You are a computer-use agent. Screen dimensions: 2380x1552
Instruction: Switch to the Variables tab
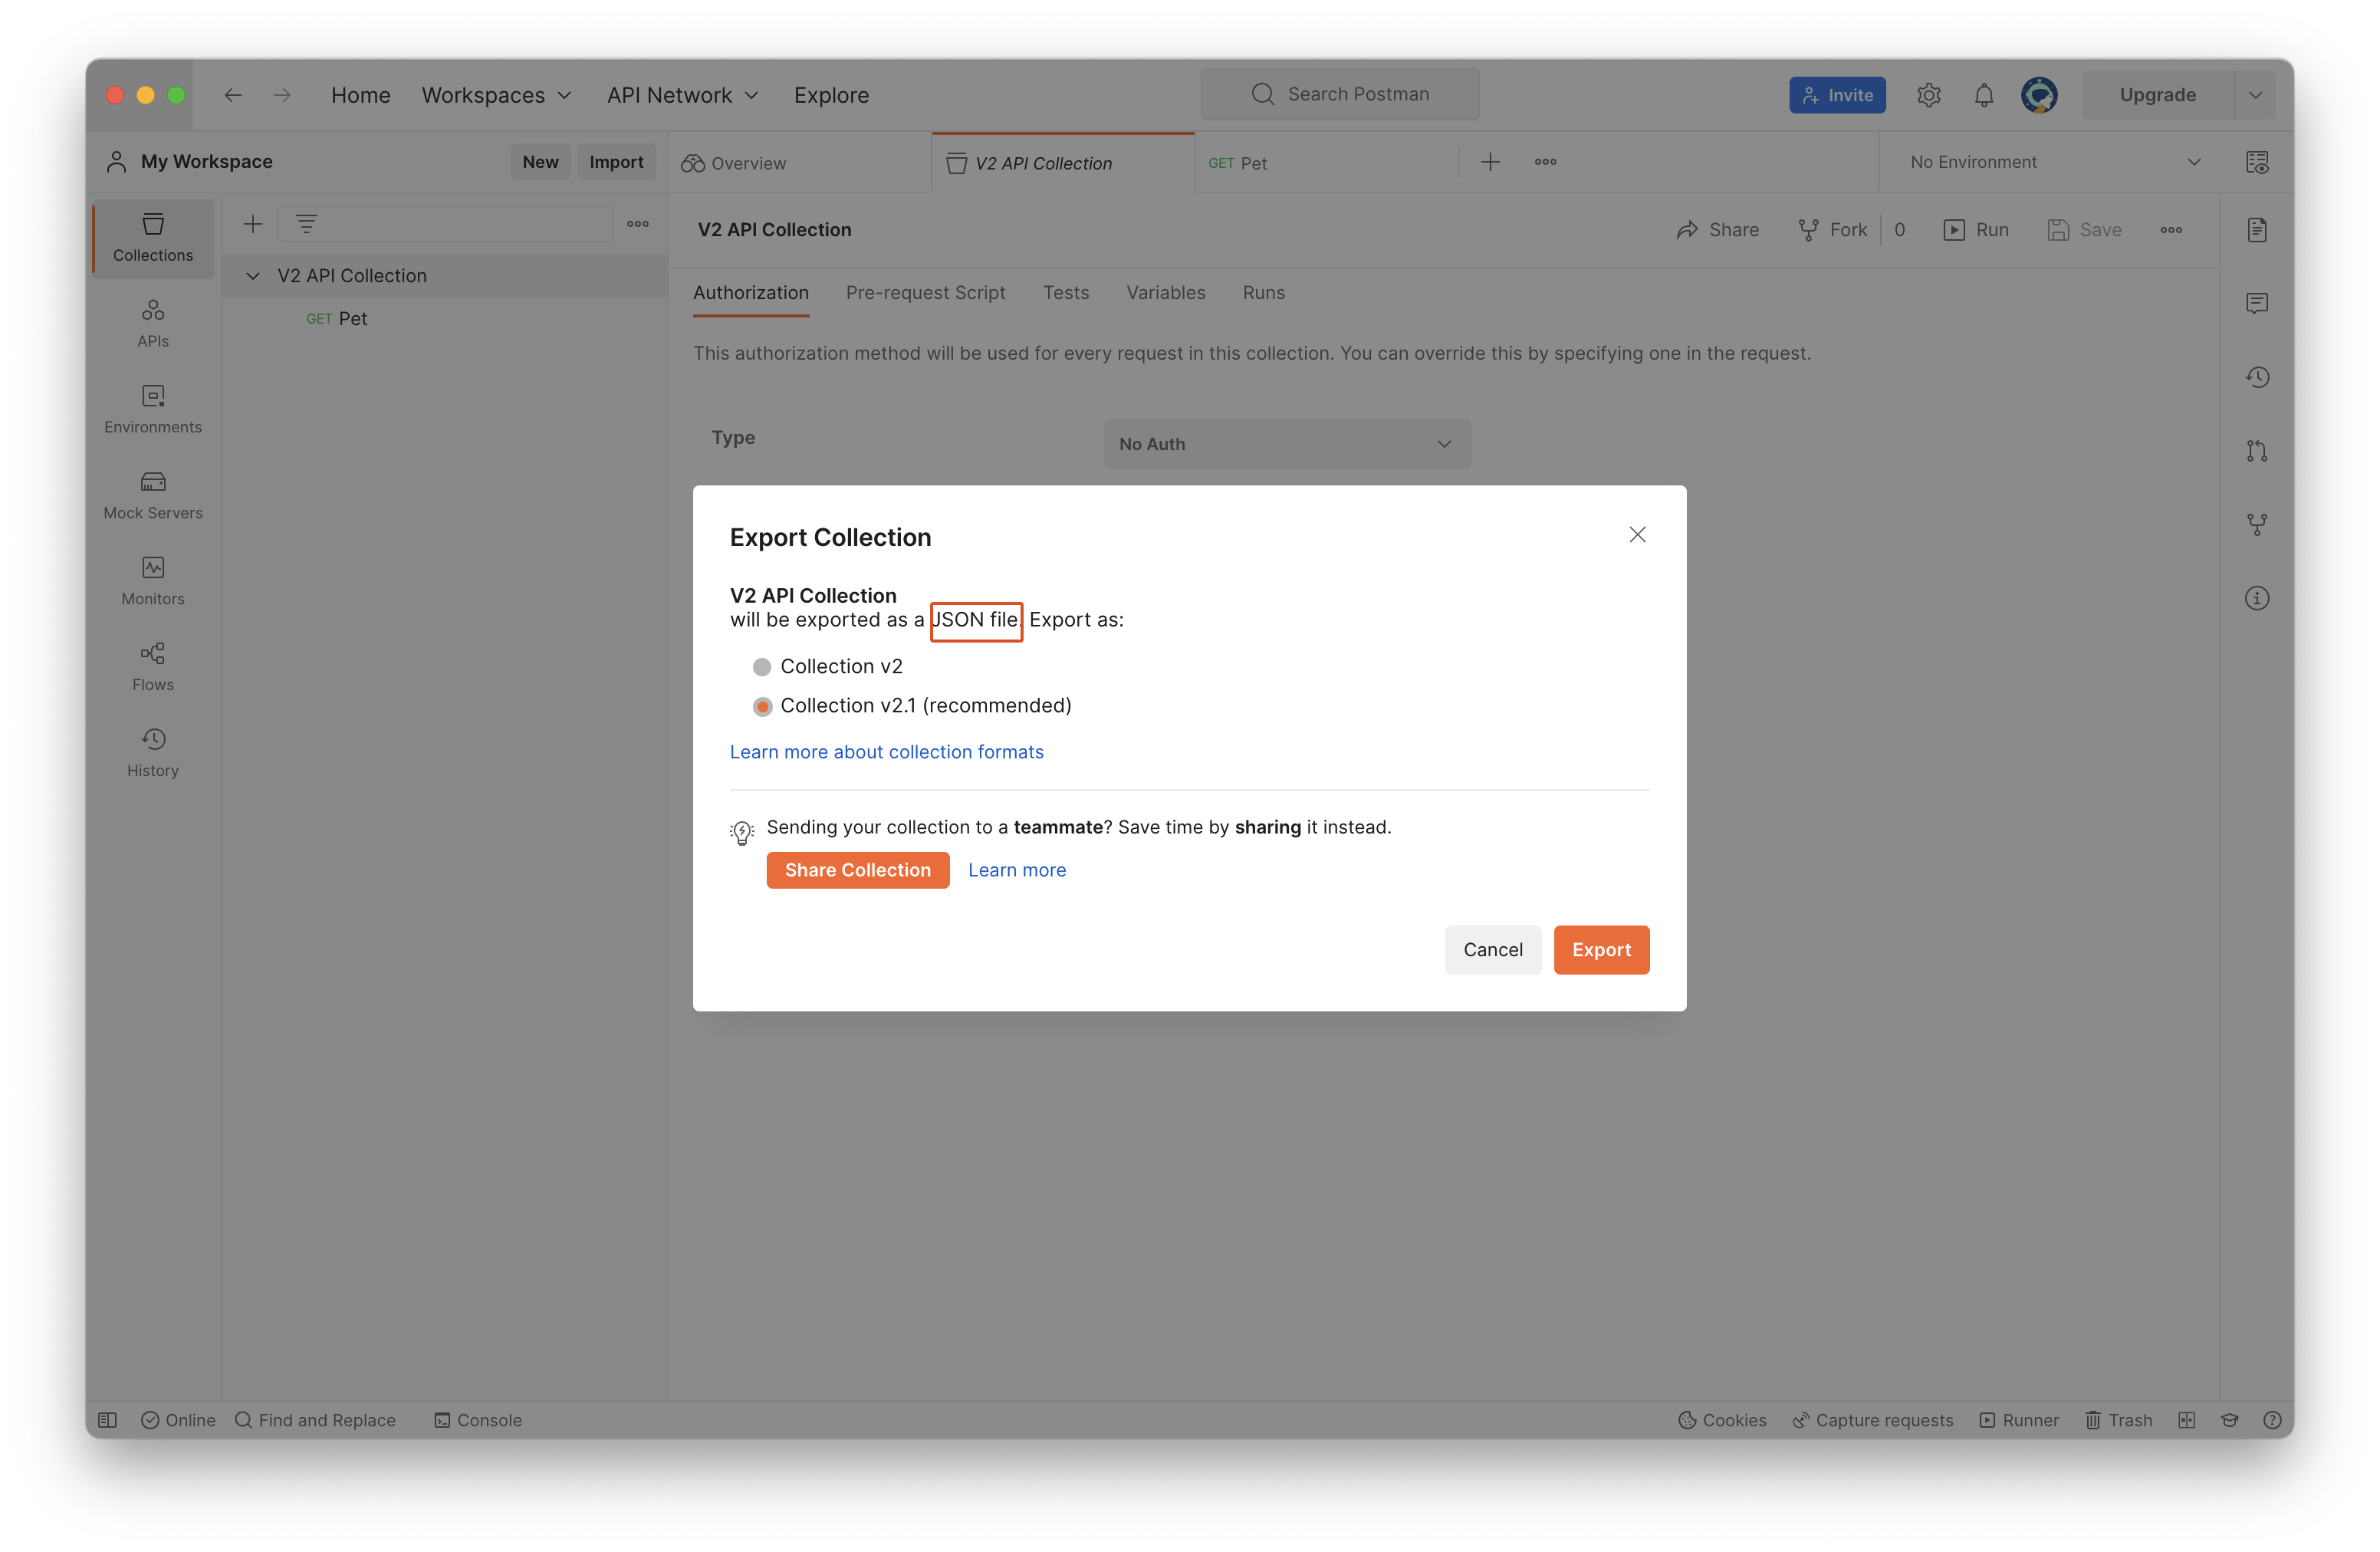pos(1165,293)
